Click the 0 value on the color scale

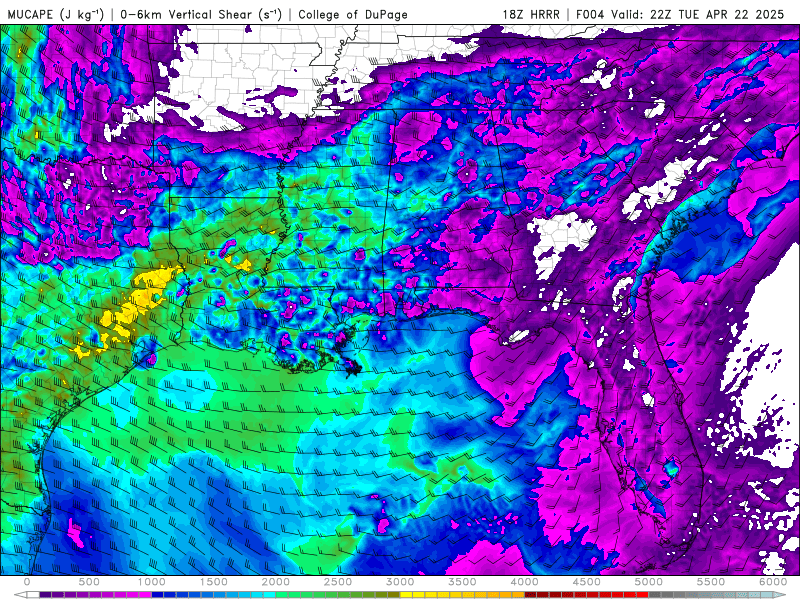(x=27, y=582)
